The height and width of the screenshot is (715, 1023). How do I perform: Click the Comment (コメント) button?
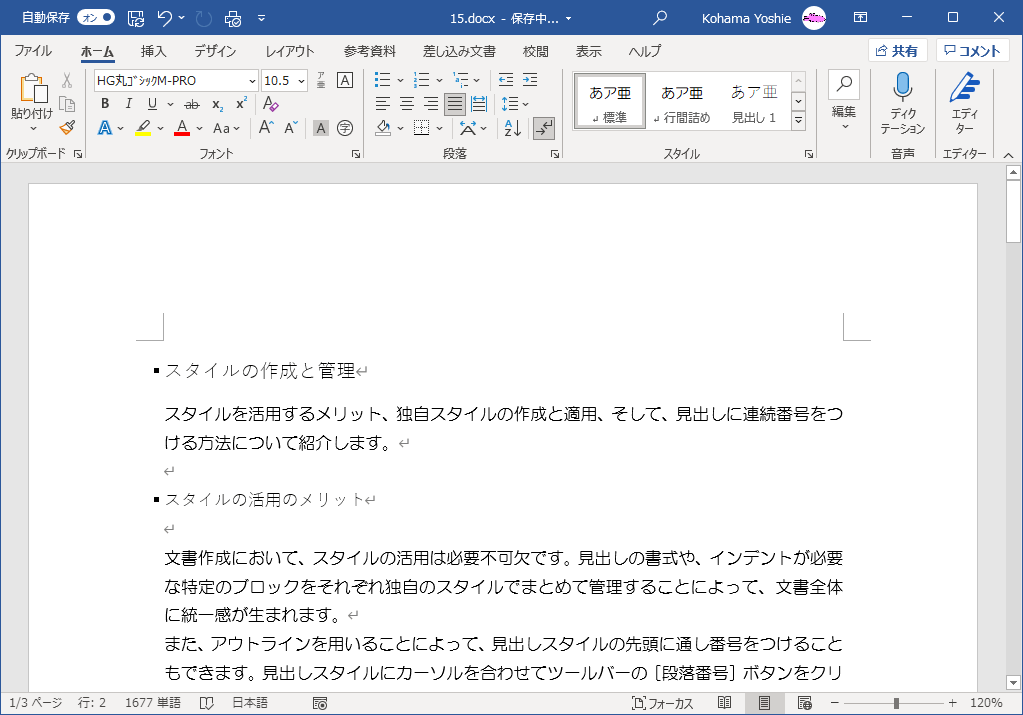pos(972,51)
